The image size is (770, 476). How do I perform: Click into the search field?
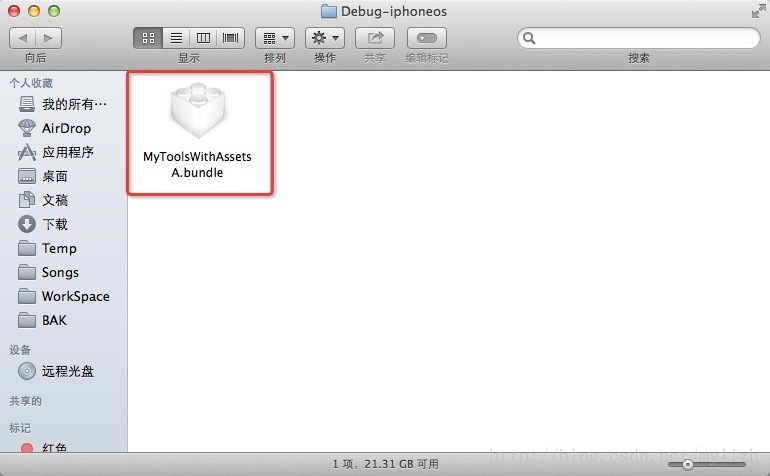pos(638,38)
